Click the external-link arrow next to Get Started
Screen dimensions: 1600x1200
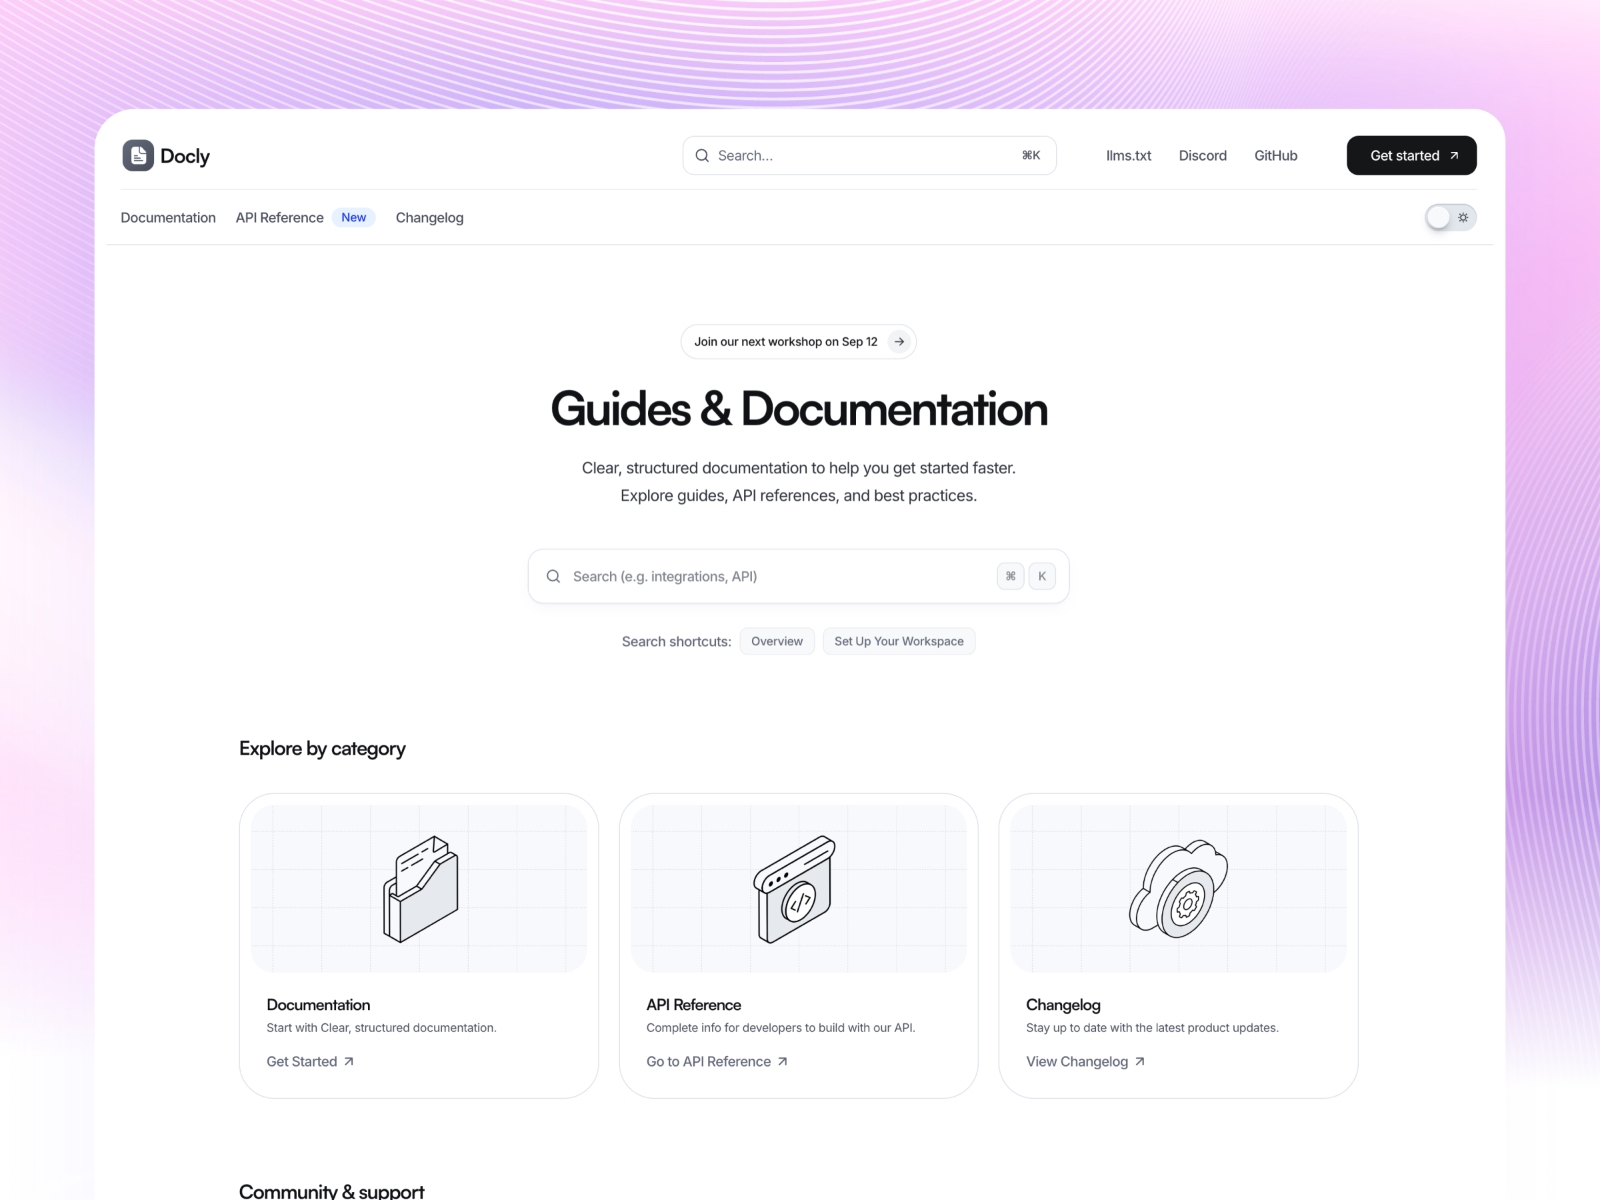[x=349, y=1061]
